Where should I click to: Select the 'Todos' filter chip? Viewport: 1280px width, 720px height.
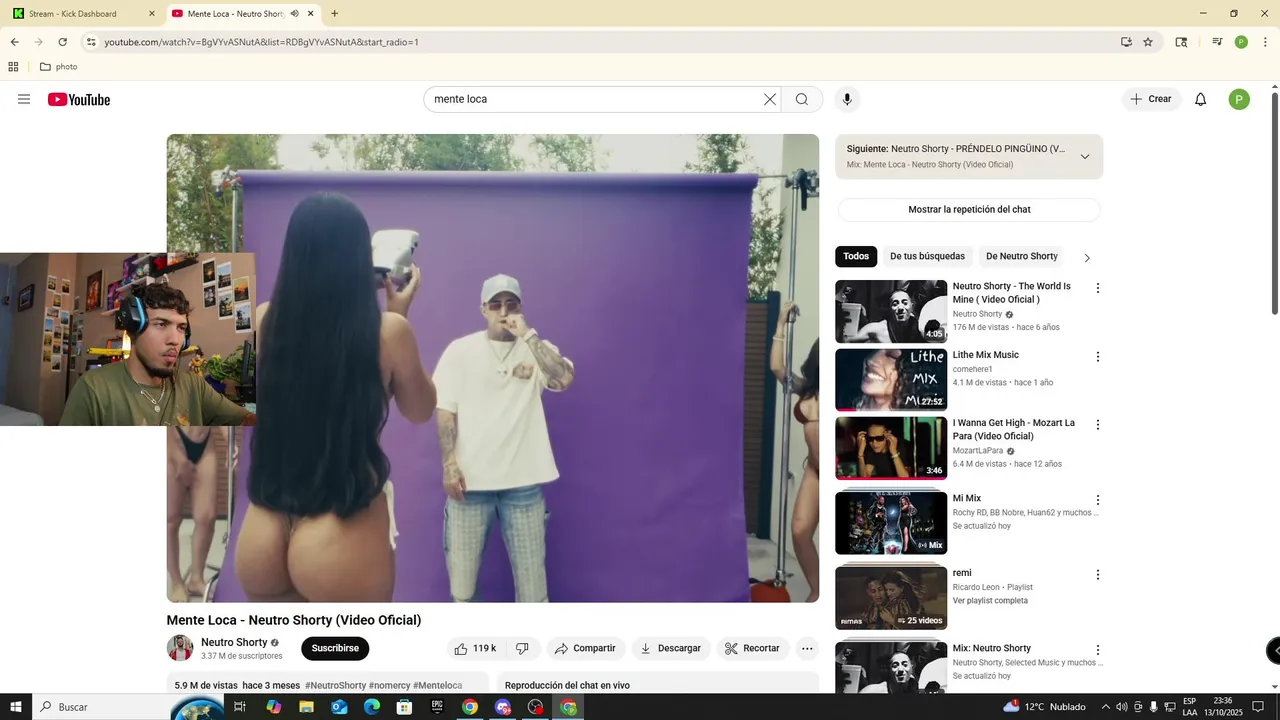coord(856,257)
